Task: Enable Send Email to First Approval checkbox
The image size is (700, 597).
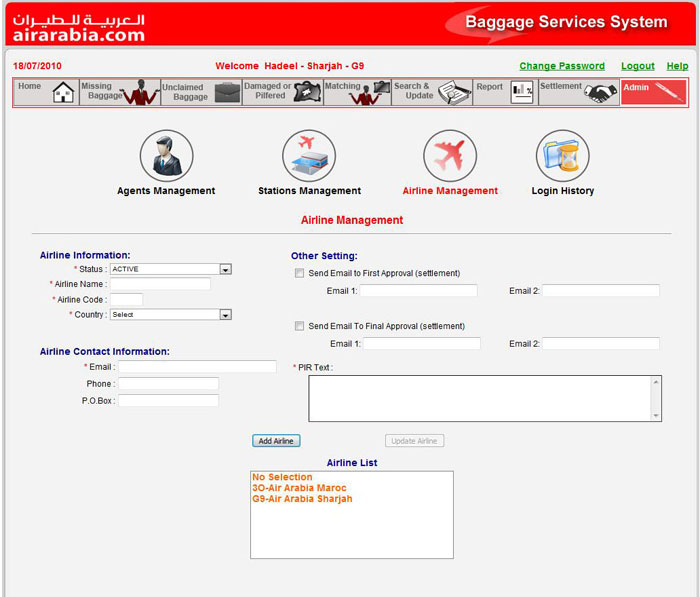Action: click(299, 273)
